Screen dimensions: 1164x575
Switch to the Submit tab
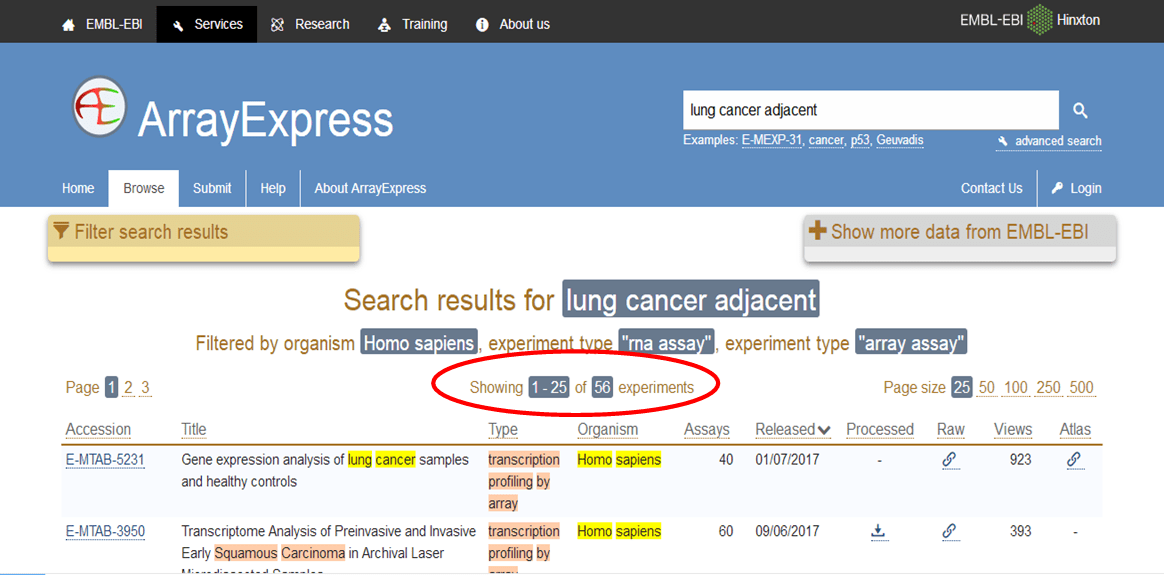212,188
